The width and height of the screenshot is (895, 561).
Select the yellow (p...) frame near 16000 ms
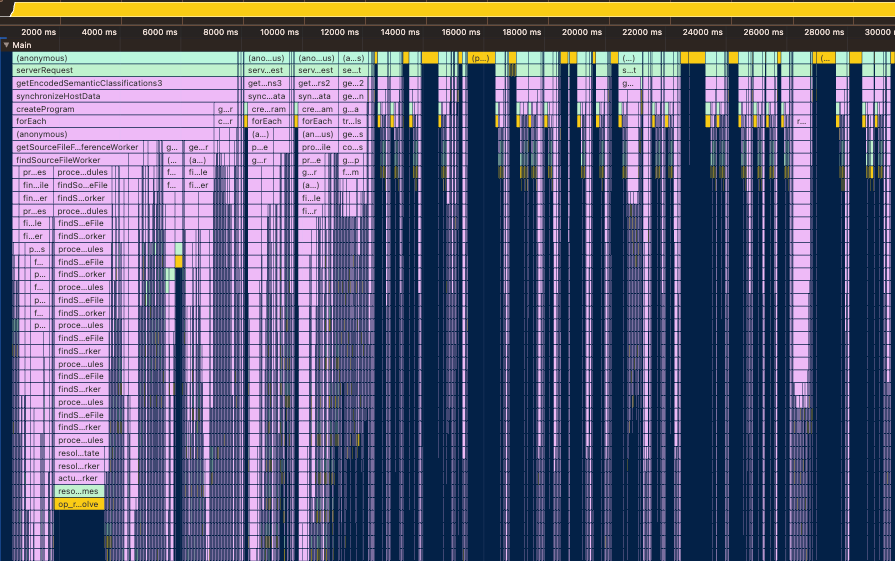pyautogui.click(x=480, y=58)
